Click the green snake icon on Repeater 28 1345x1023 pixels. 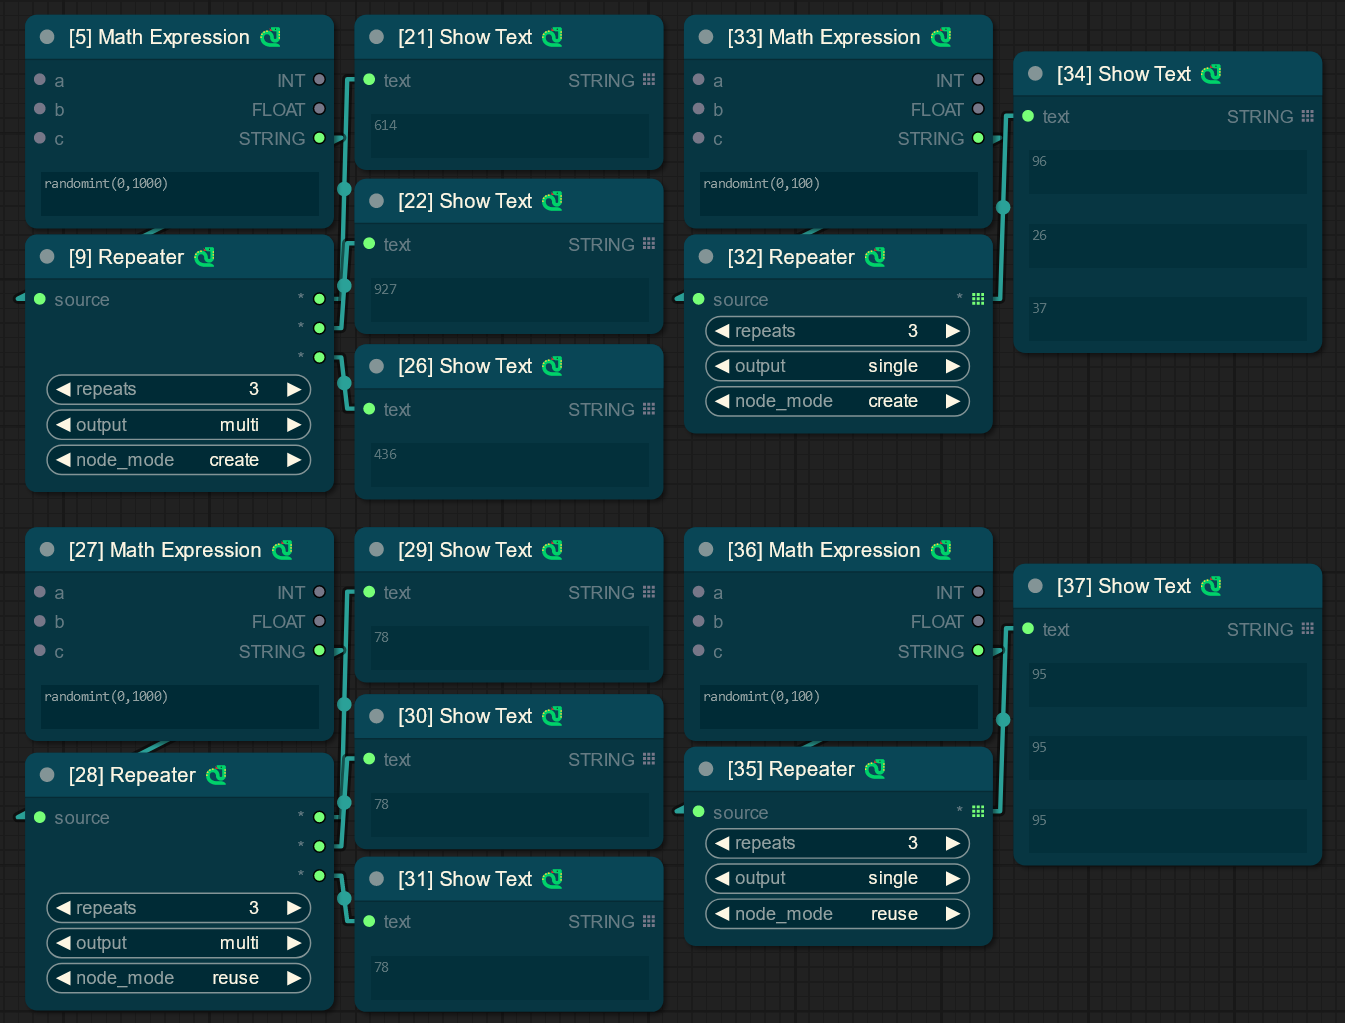[216, 775]
